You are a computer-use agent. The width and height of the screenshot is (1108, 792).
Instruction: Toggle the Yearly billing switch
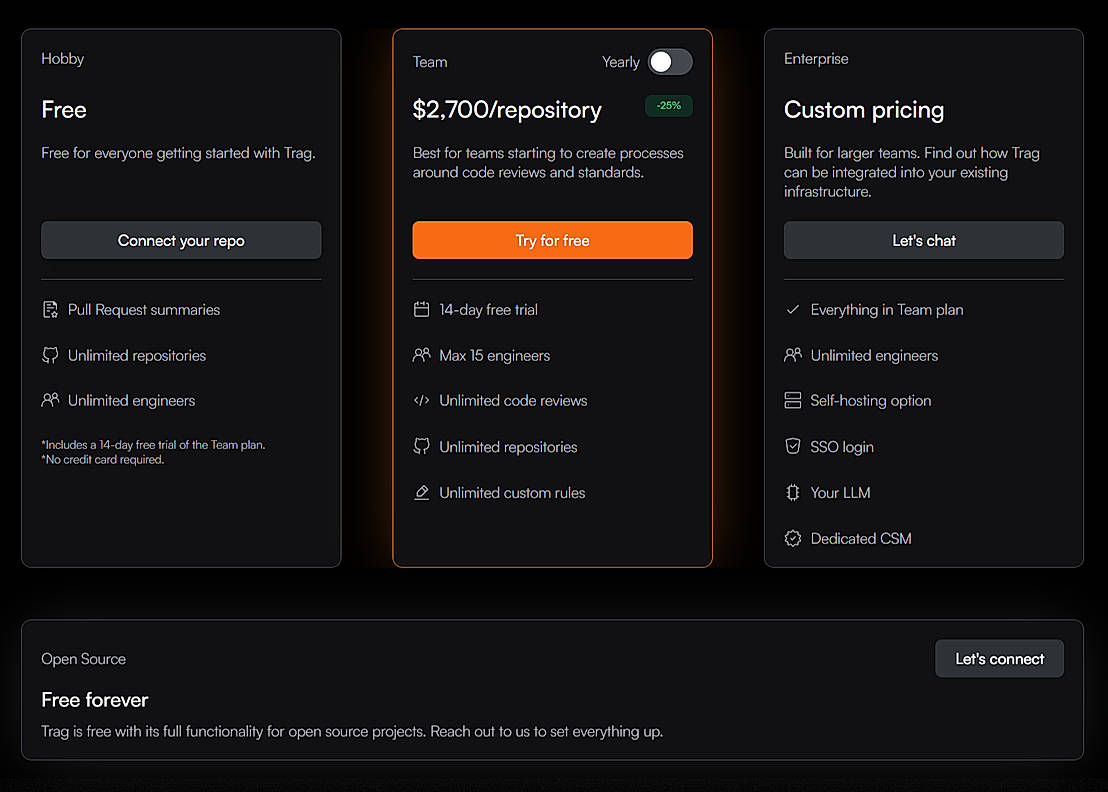(x=670, y=62)
